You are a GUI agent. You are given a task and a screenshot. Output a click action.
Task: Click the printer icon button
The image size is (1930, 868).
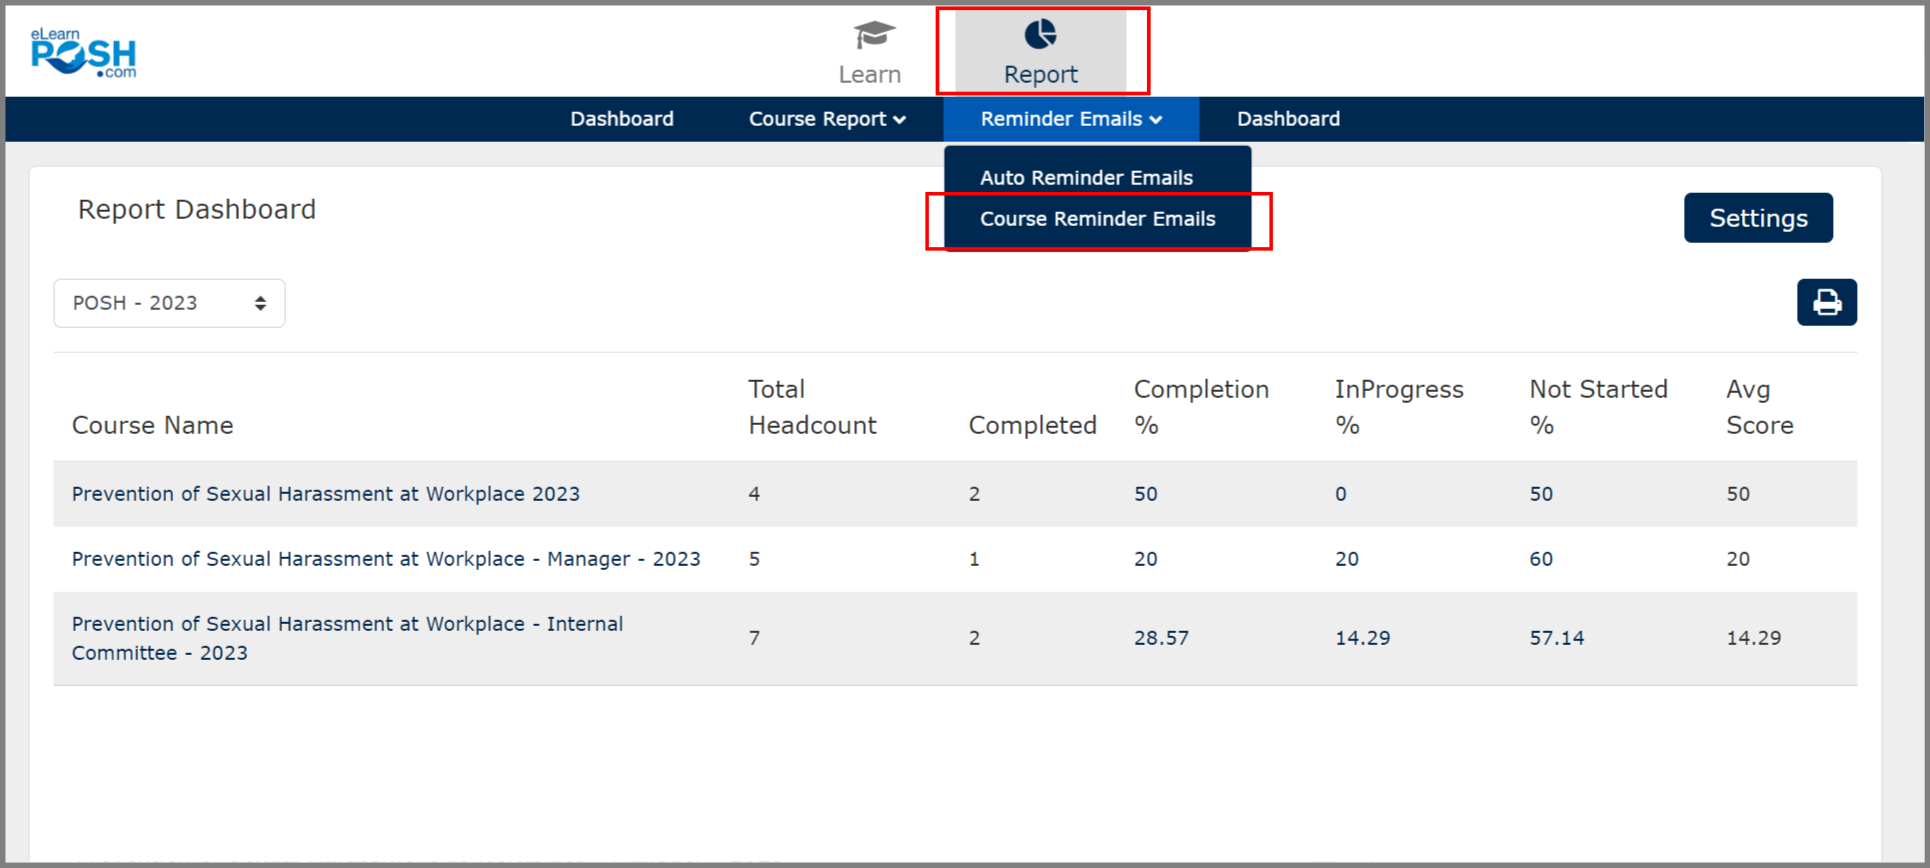pos(1826,302)
